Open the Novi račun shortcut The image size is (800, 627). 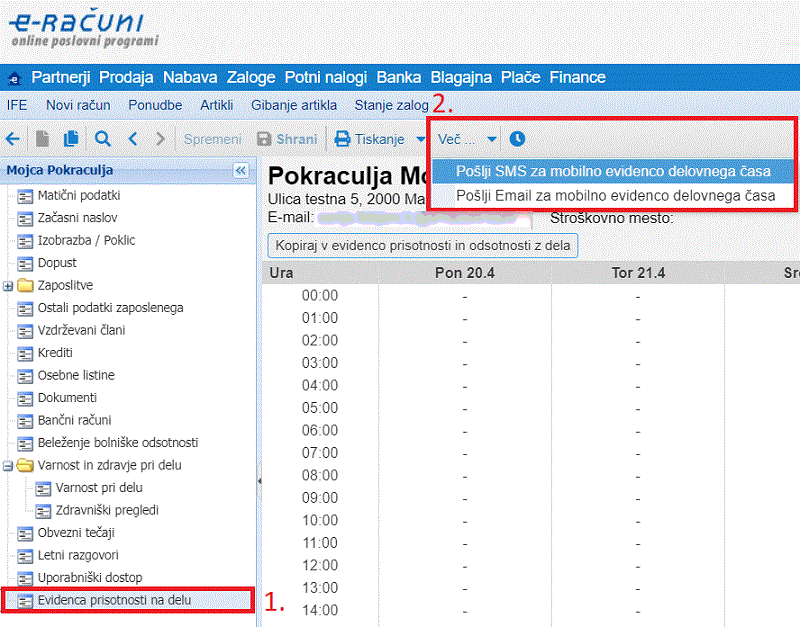click(78, 105)
